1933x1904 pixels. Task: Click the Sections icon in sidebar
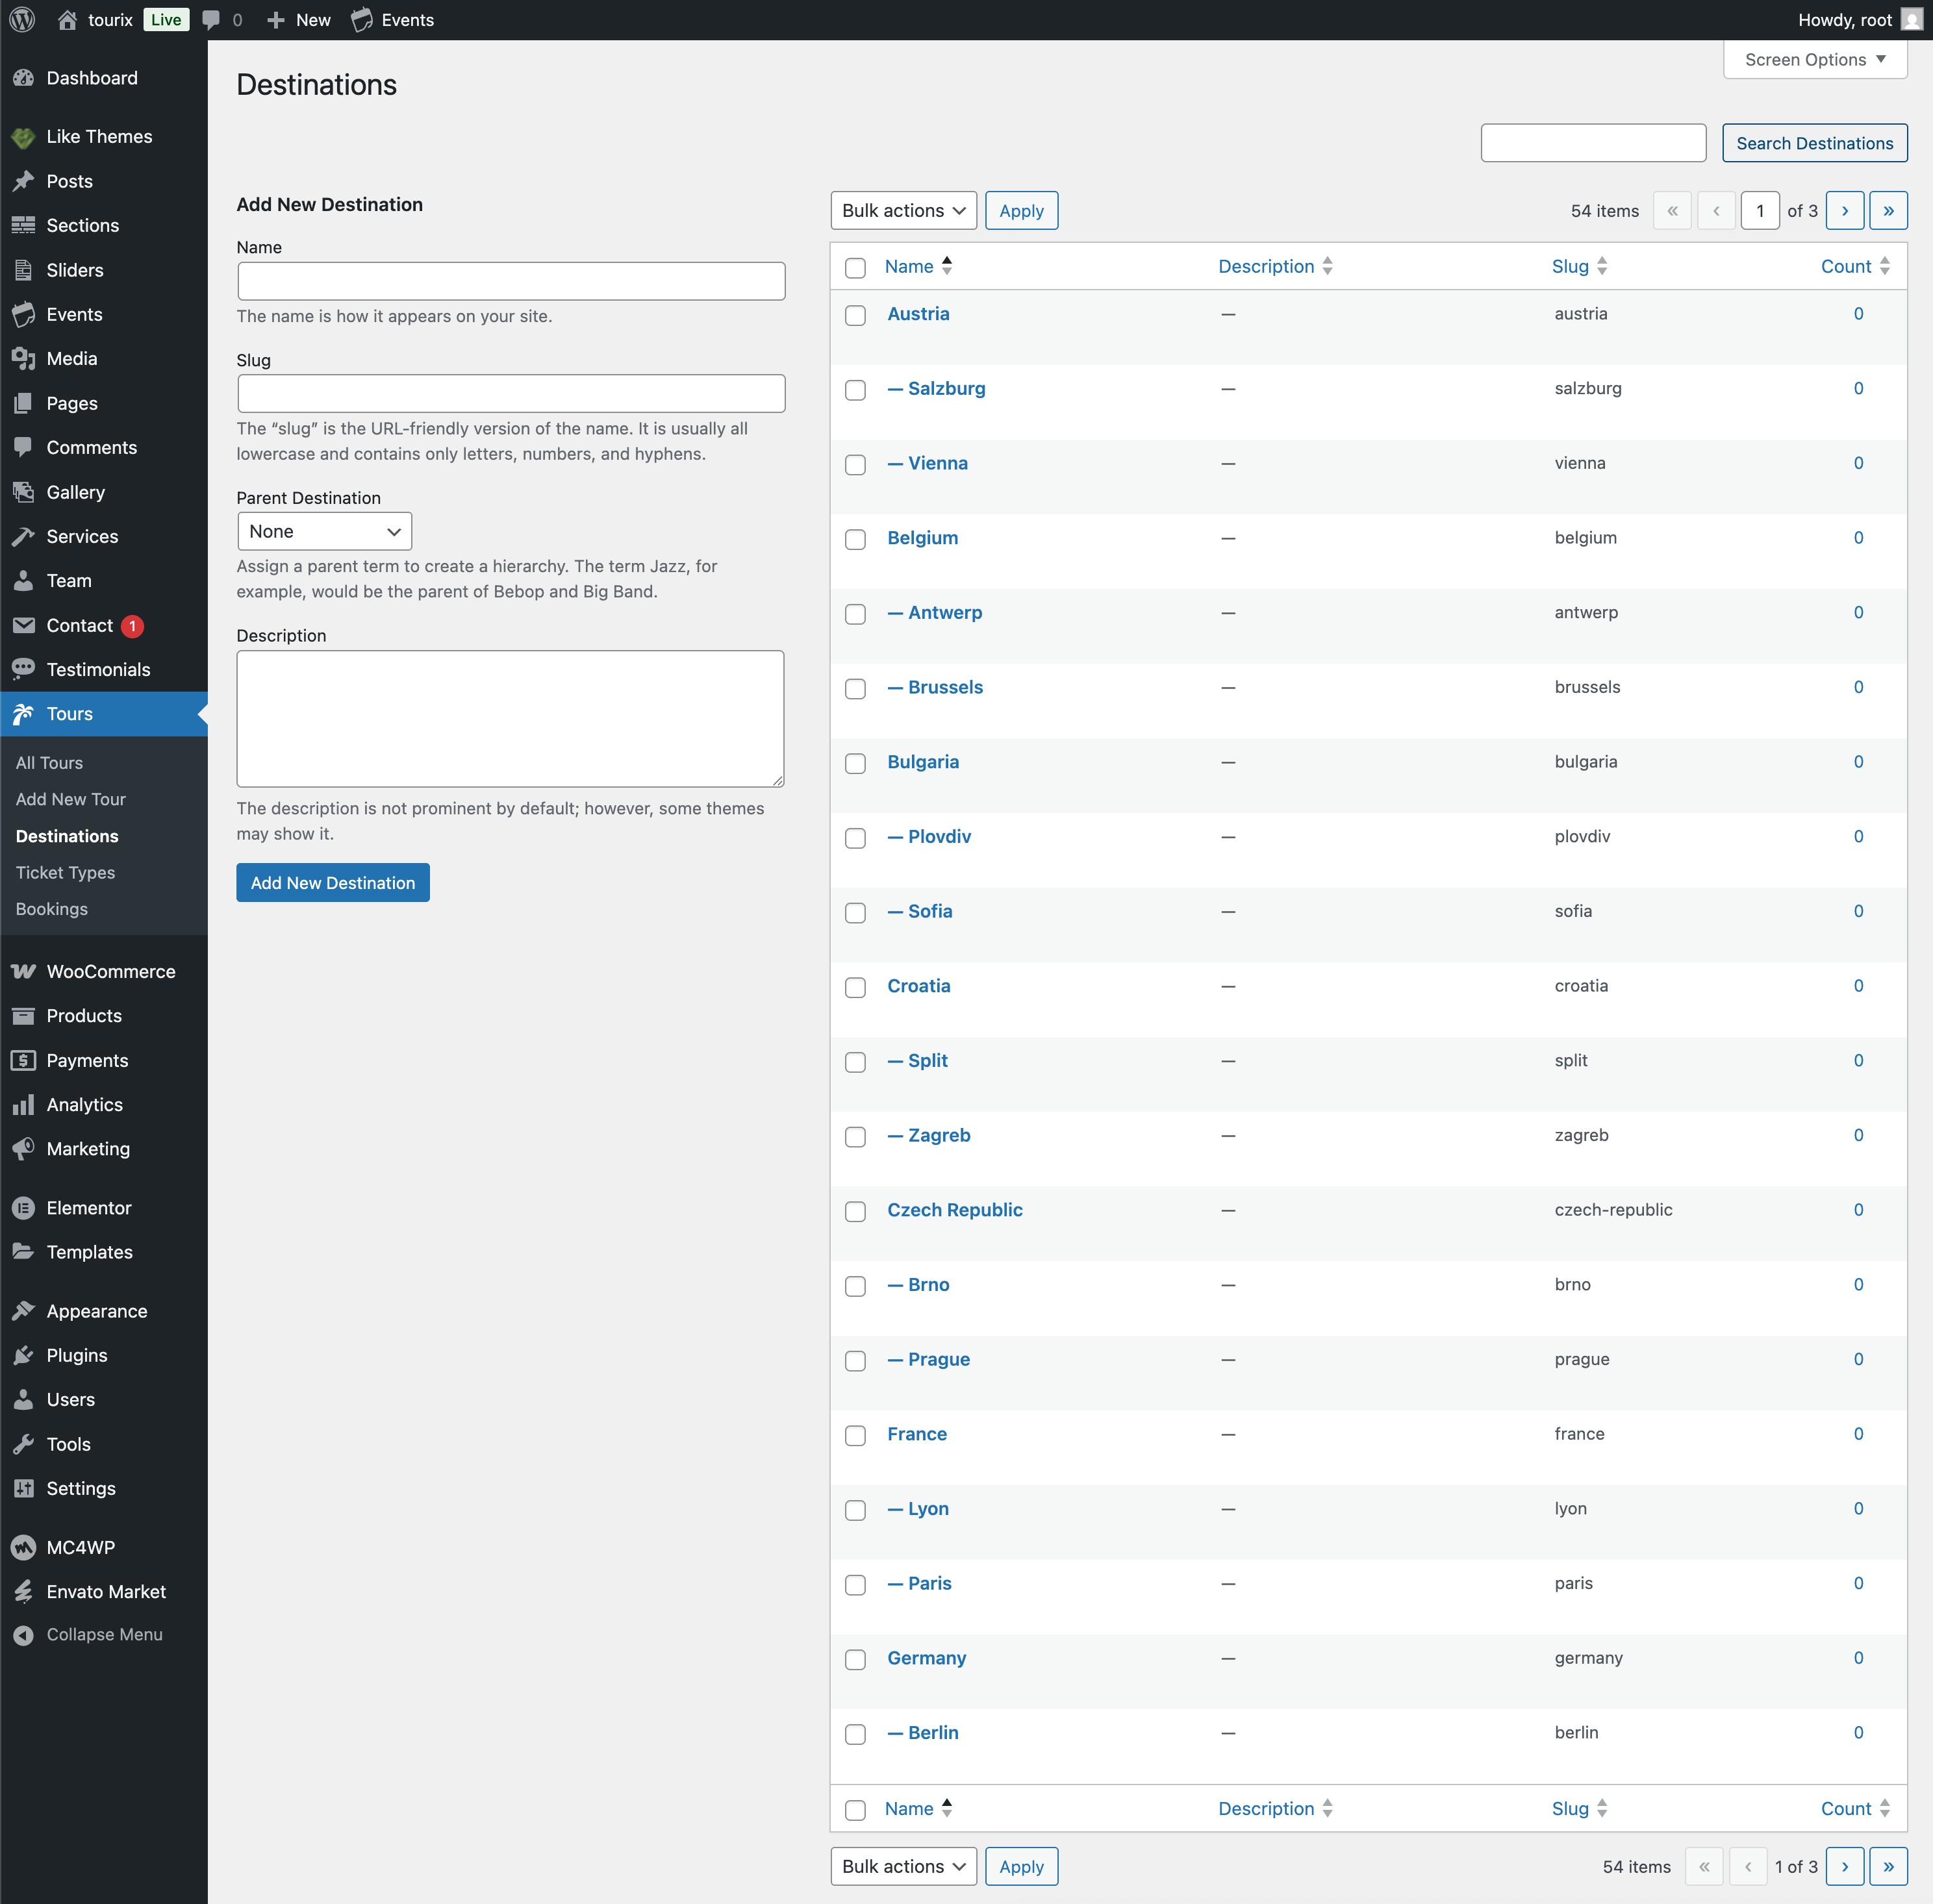[24, 226]
